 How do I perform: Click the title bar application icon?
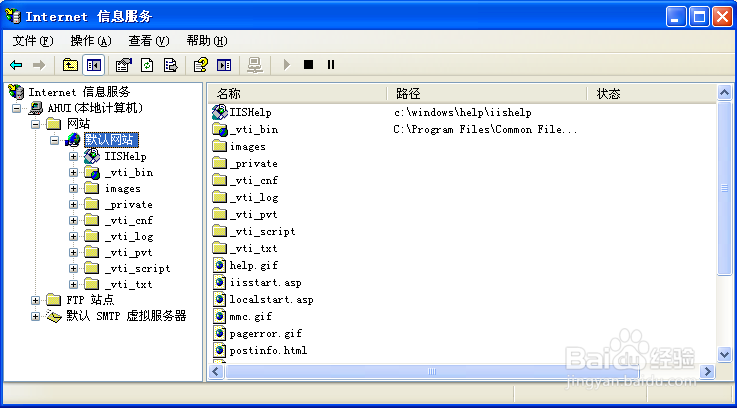coord(13,16)
